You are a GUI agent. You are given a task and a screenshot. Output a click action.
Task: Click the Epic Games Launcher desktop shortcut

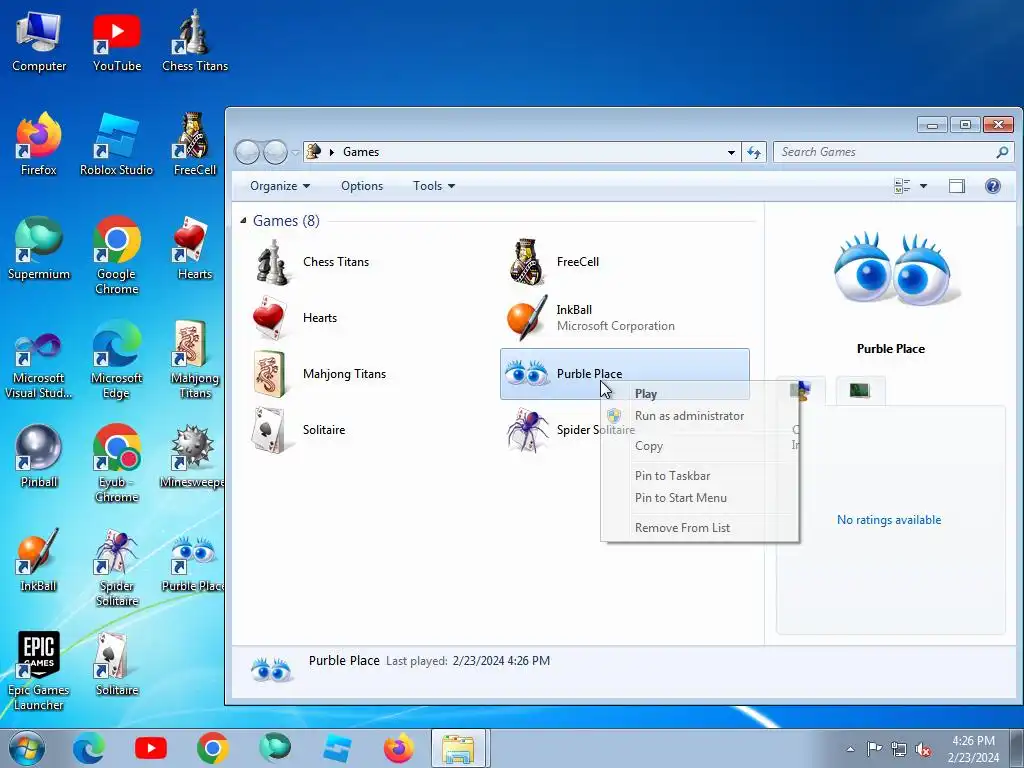(x=39, y=671)
